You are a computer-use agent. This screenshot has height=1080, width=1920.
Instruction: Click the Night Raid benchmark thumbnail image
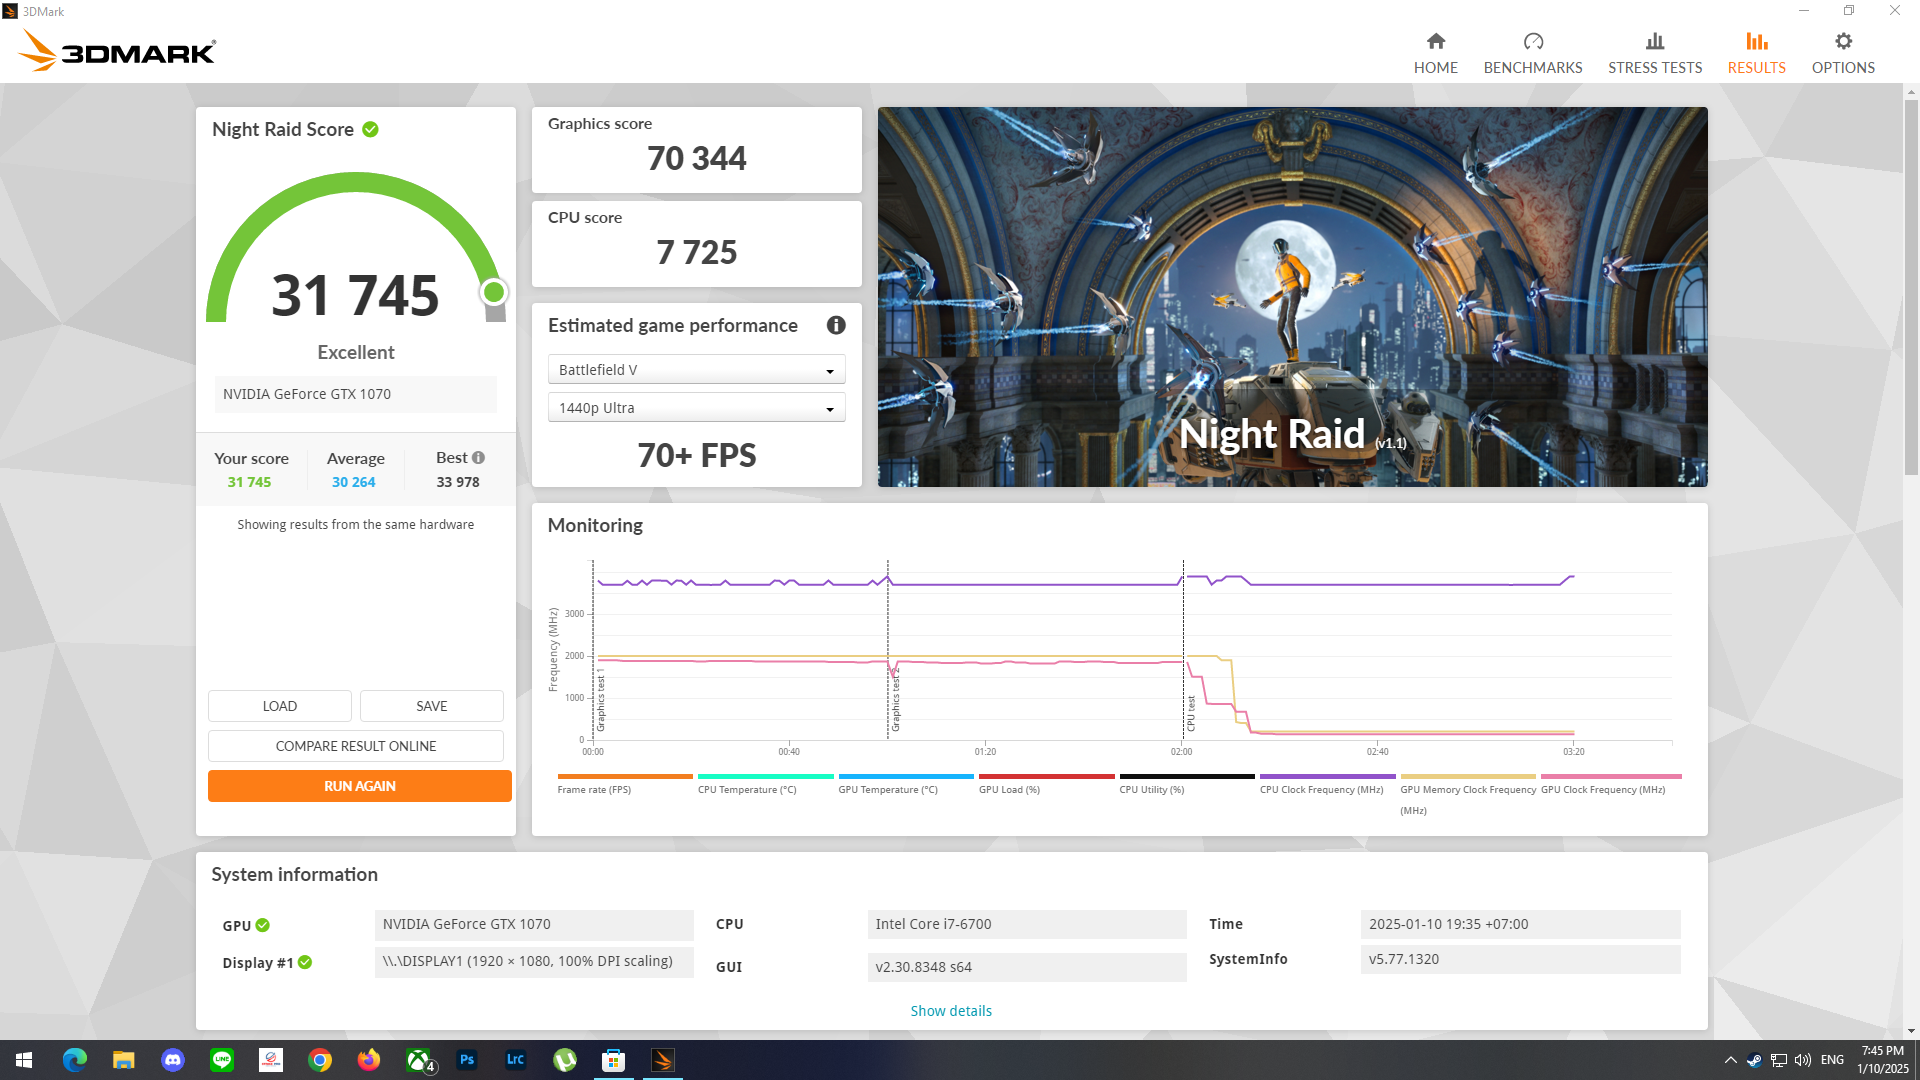pyautogui.click(x=1292, y=297)
